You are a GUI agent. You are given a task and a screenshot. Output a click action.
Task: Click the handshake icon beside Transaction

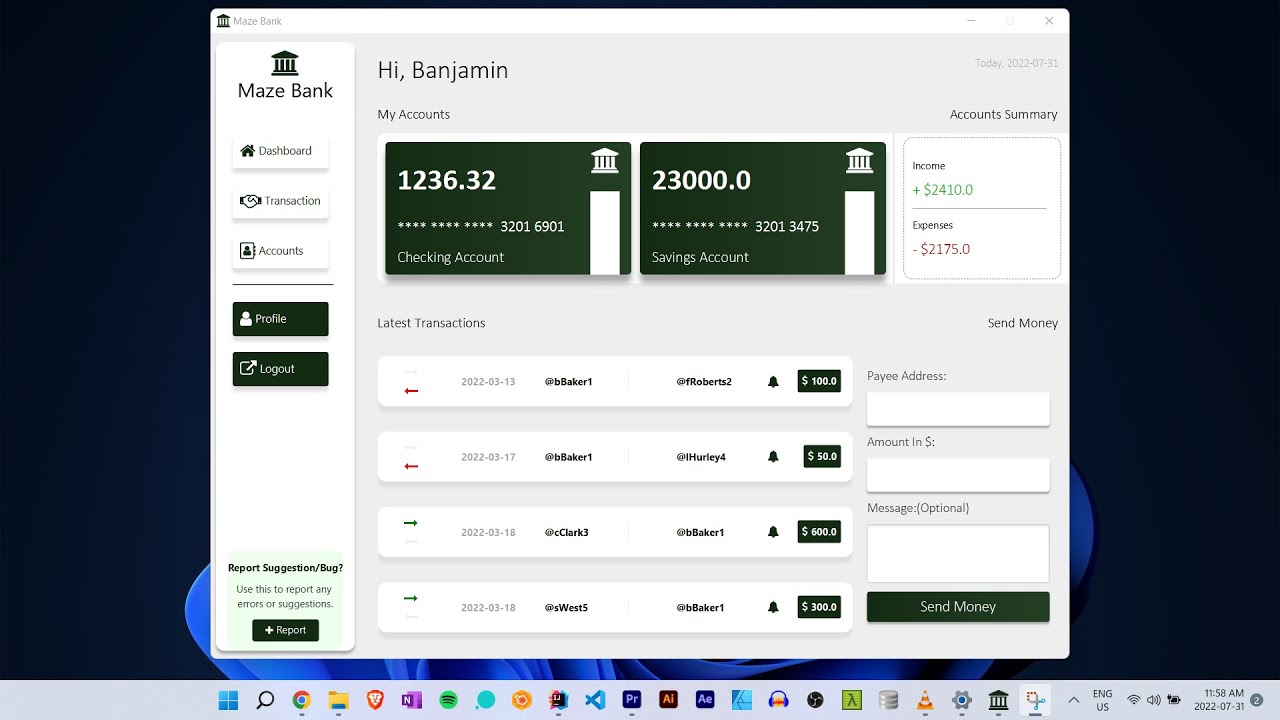(x=250, y=201)
